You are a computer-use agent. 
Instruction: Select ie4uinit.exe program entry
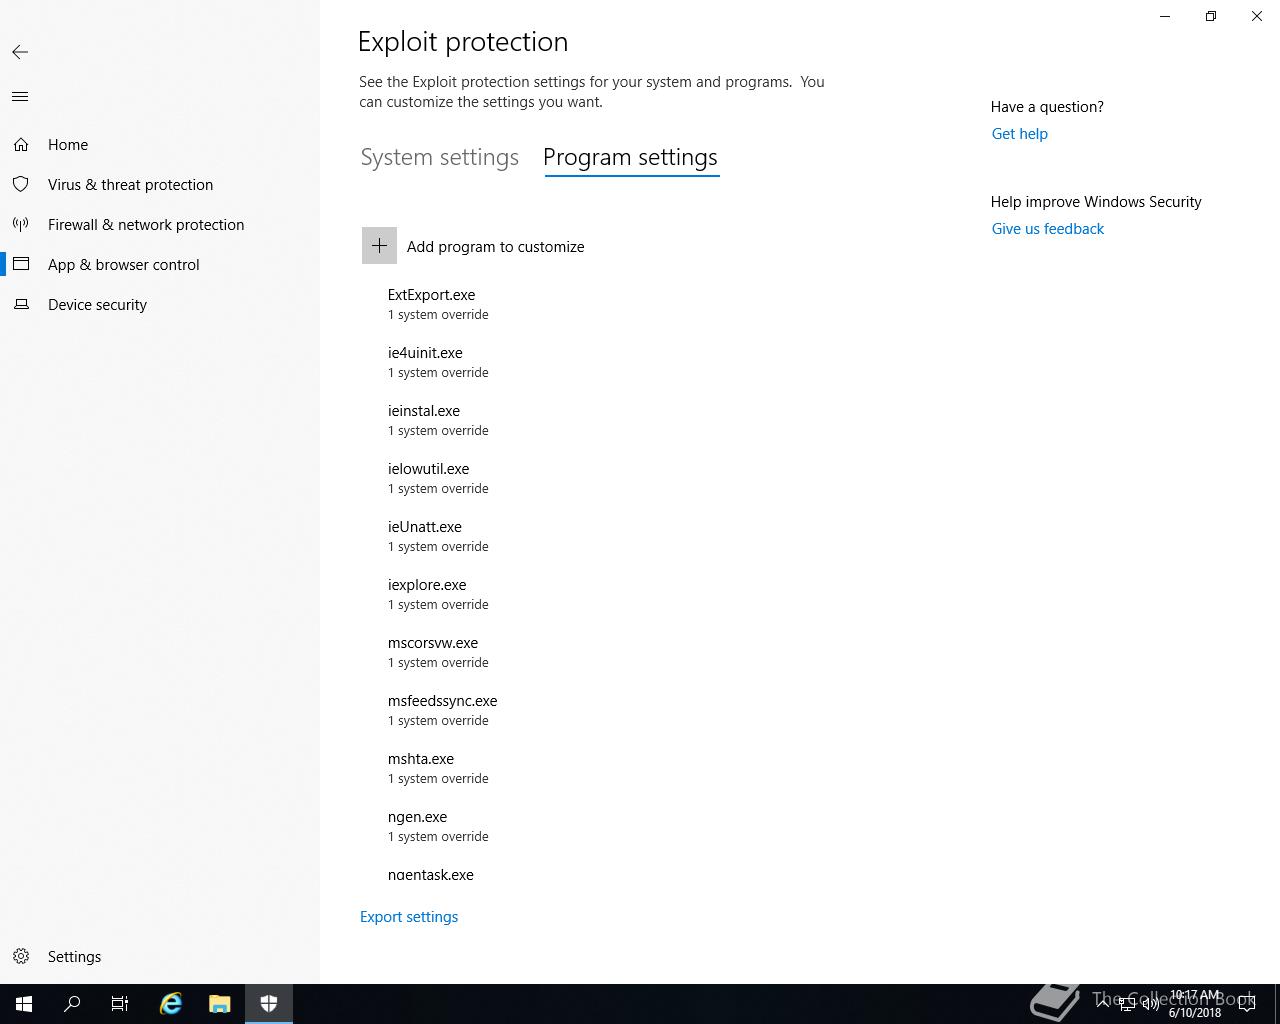coord(437,362)
